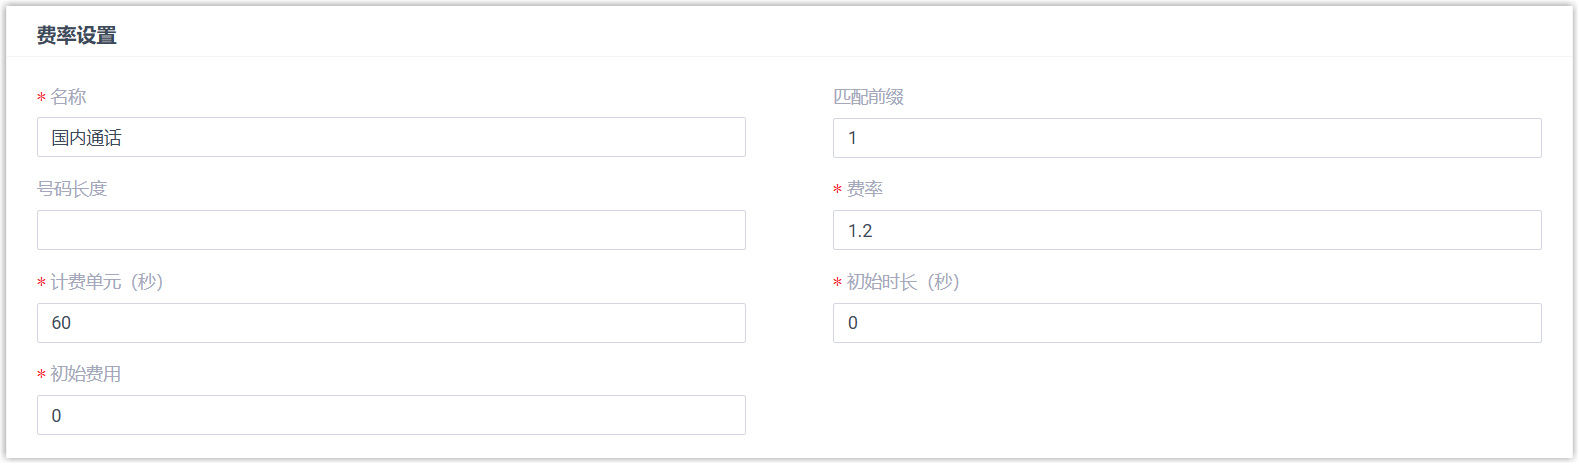This screenshot has height=464, width=1579.
Task: Click the required asterisk beside 费率 label
Action: 838,190
